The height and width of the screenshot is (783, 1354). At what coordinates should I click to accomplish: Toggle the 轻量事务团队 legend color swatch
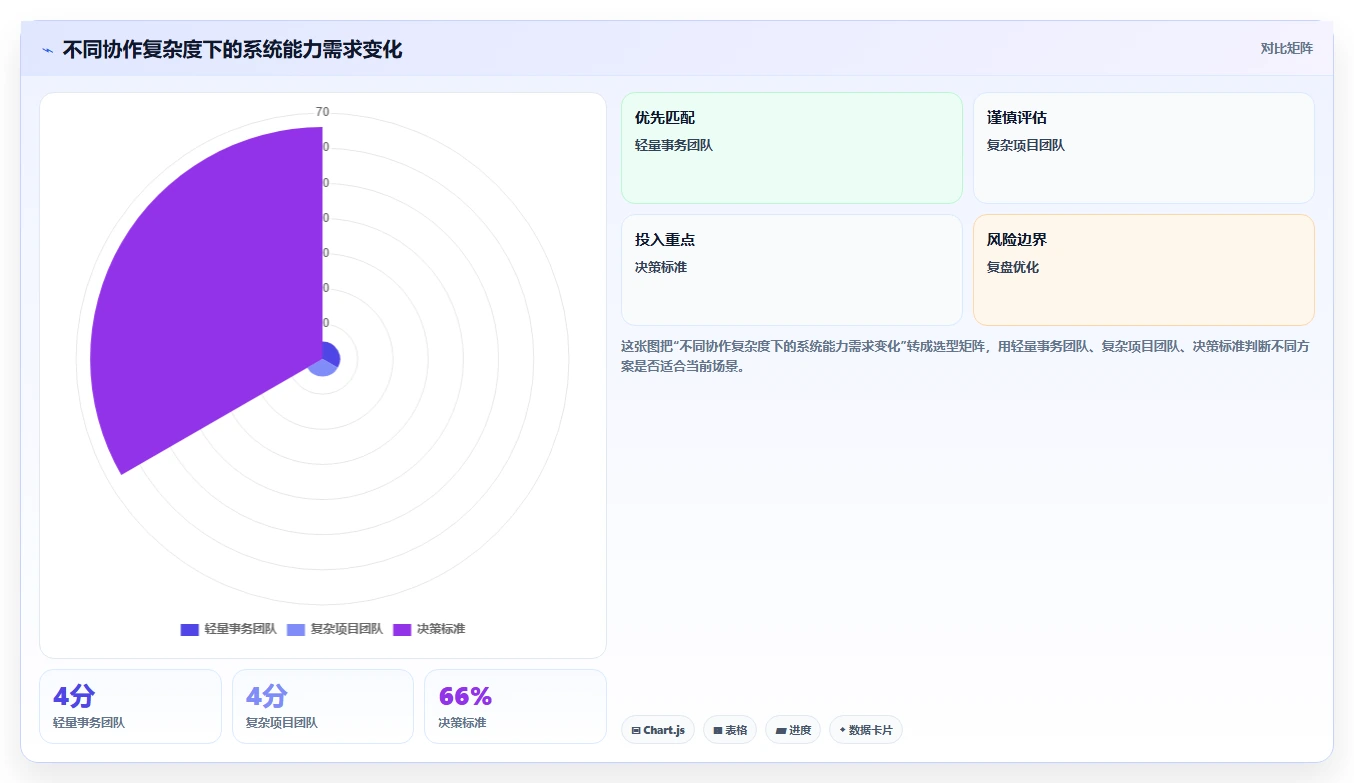coord(189,629)
